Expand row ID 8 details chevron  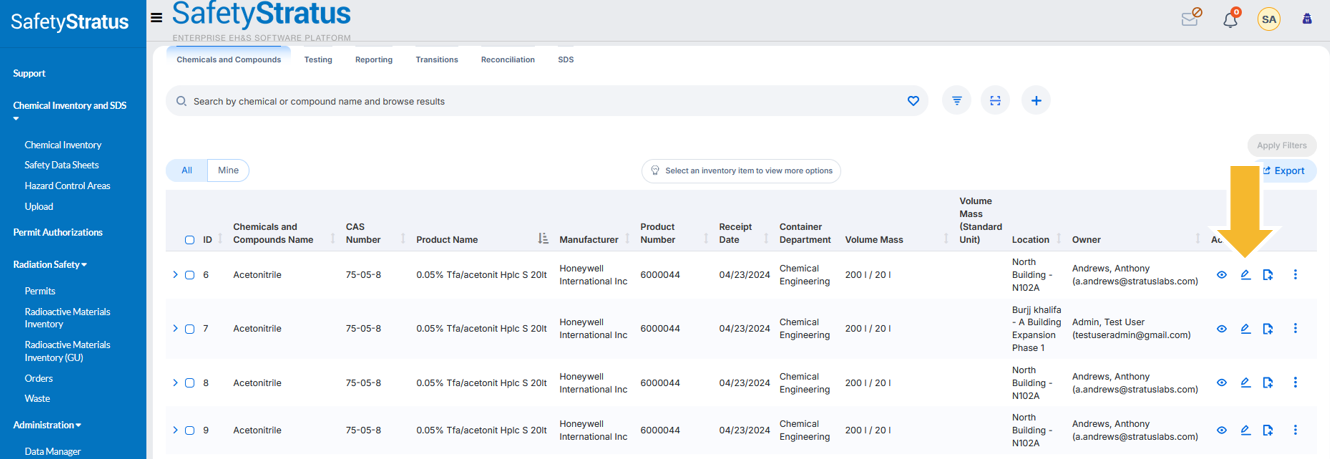(175, 383)
